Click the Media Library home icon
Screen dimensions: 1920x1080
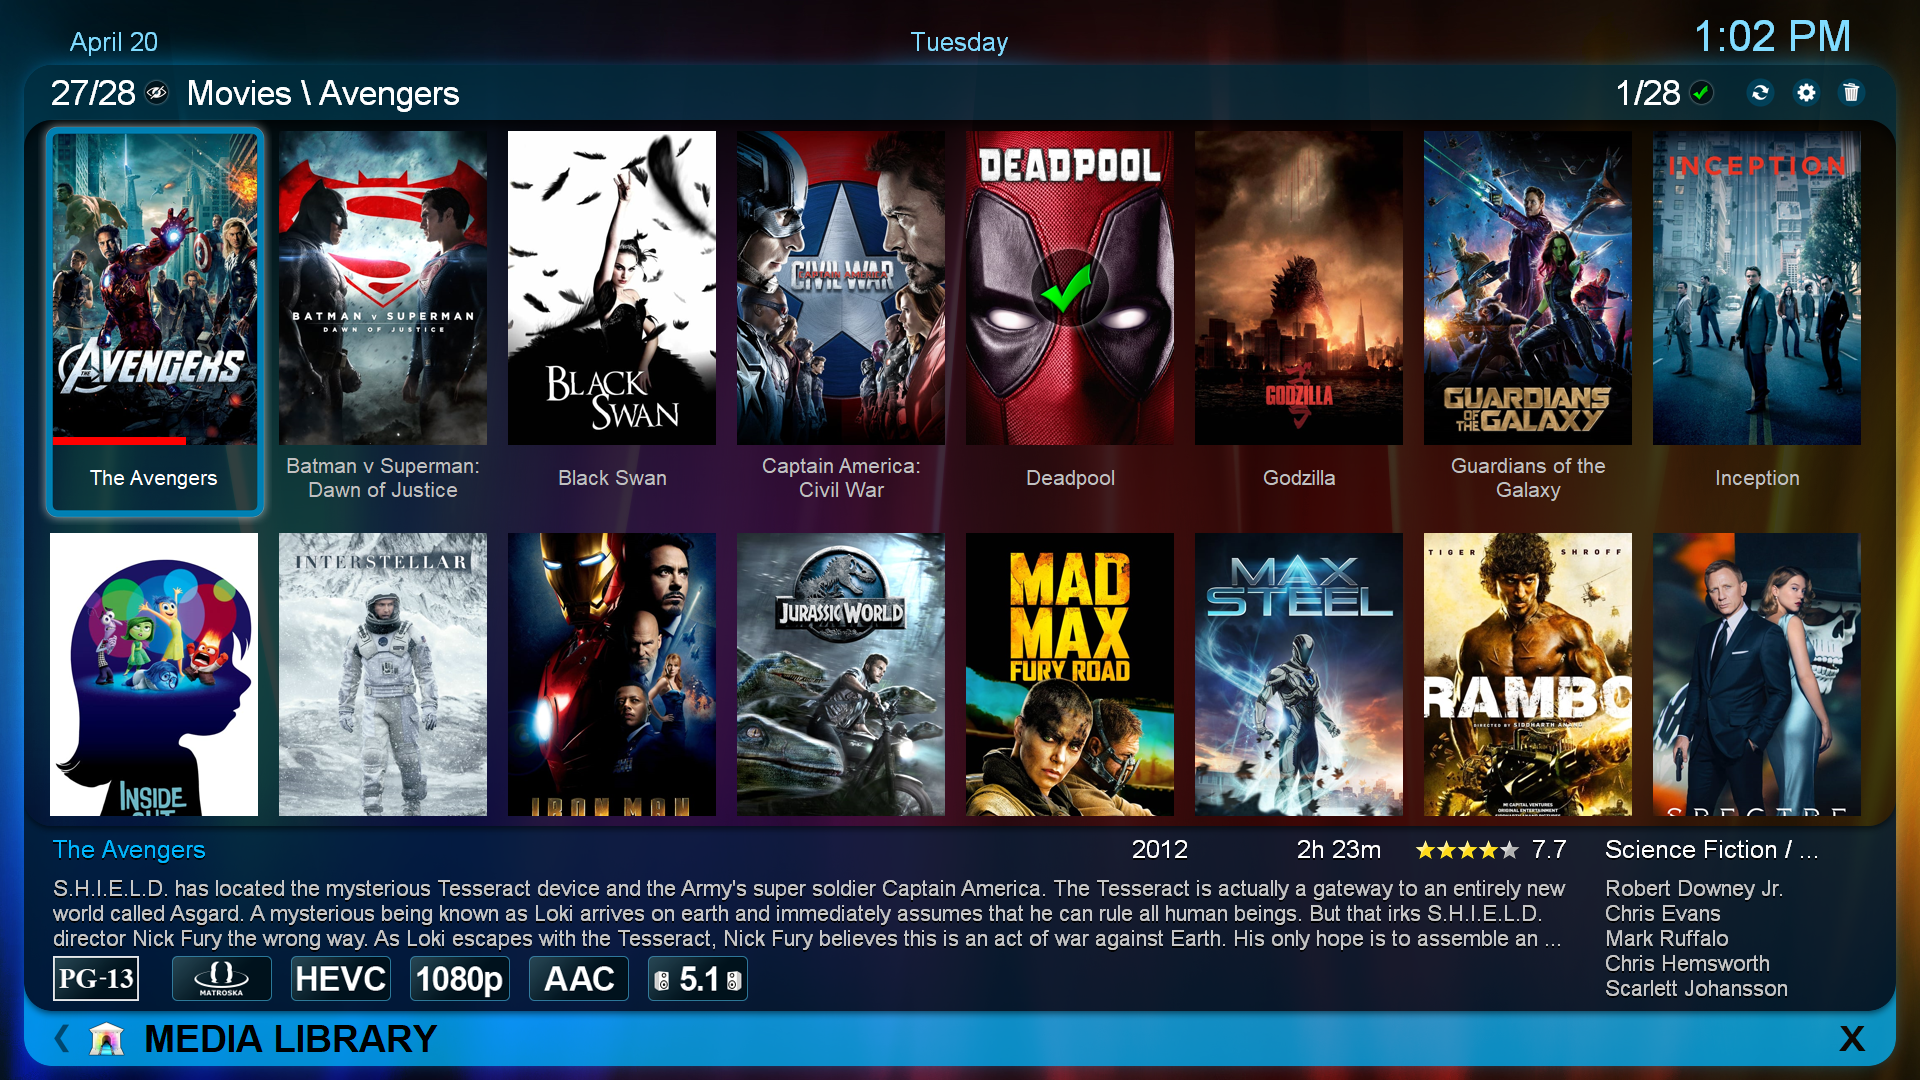[x=106, y=1039]
